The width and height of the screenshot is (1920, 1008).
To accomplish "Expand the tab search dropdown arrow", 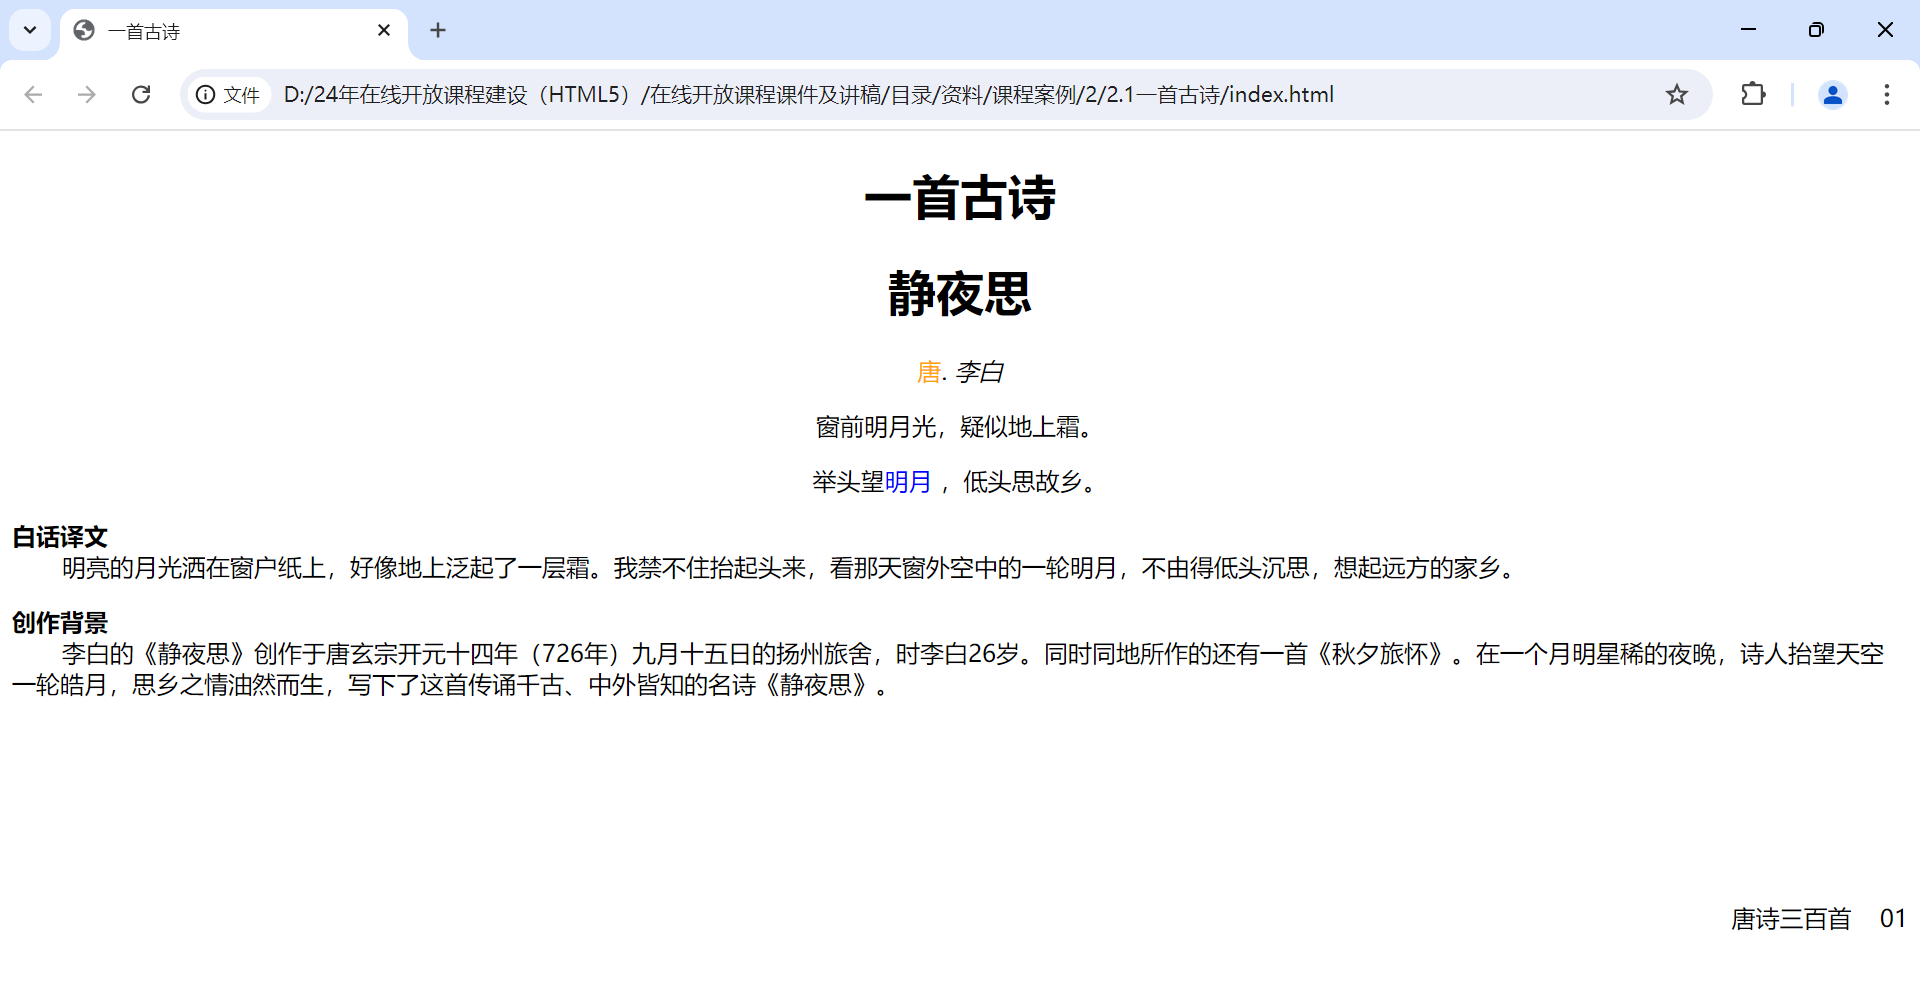I will [x=30, y=30].
